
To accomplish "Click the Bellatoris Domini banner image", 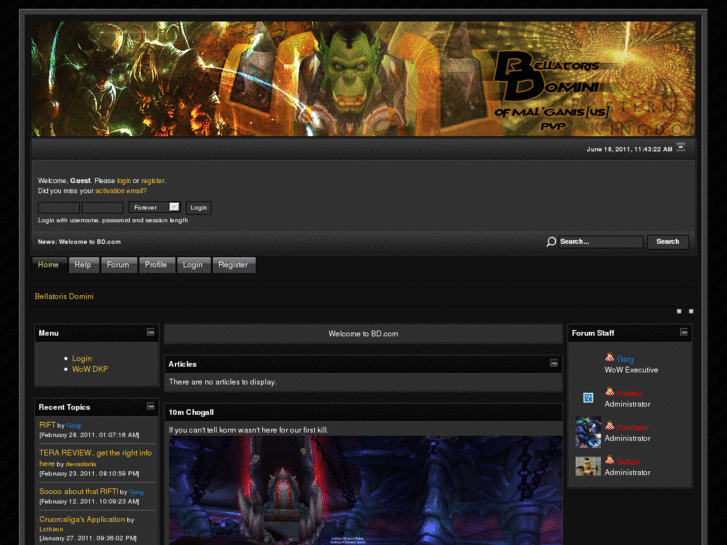I will pos(363,79).
